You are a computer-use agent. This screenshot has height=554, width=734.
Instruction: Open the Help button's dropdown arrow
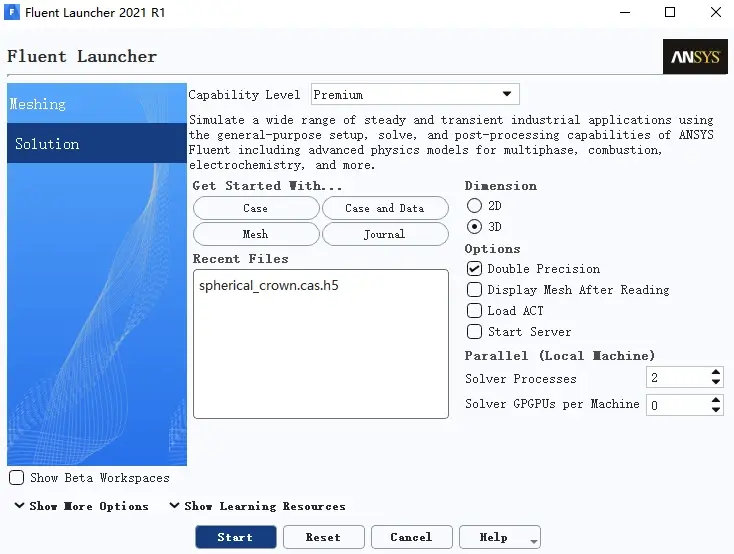coord(534,541)
